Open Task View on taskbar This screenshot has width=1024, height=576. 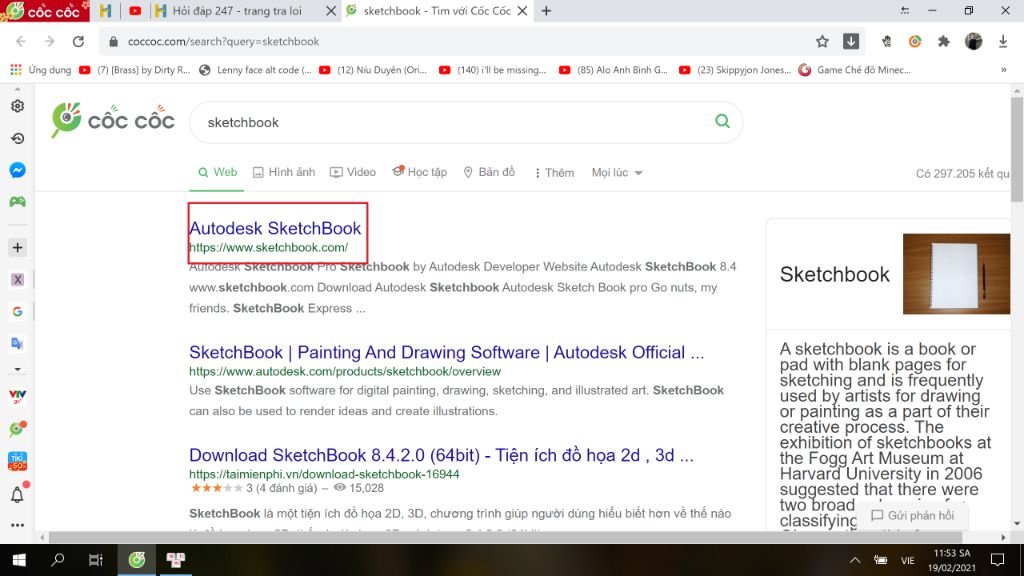[x=96, y=560]
